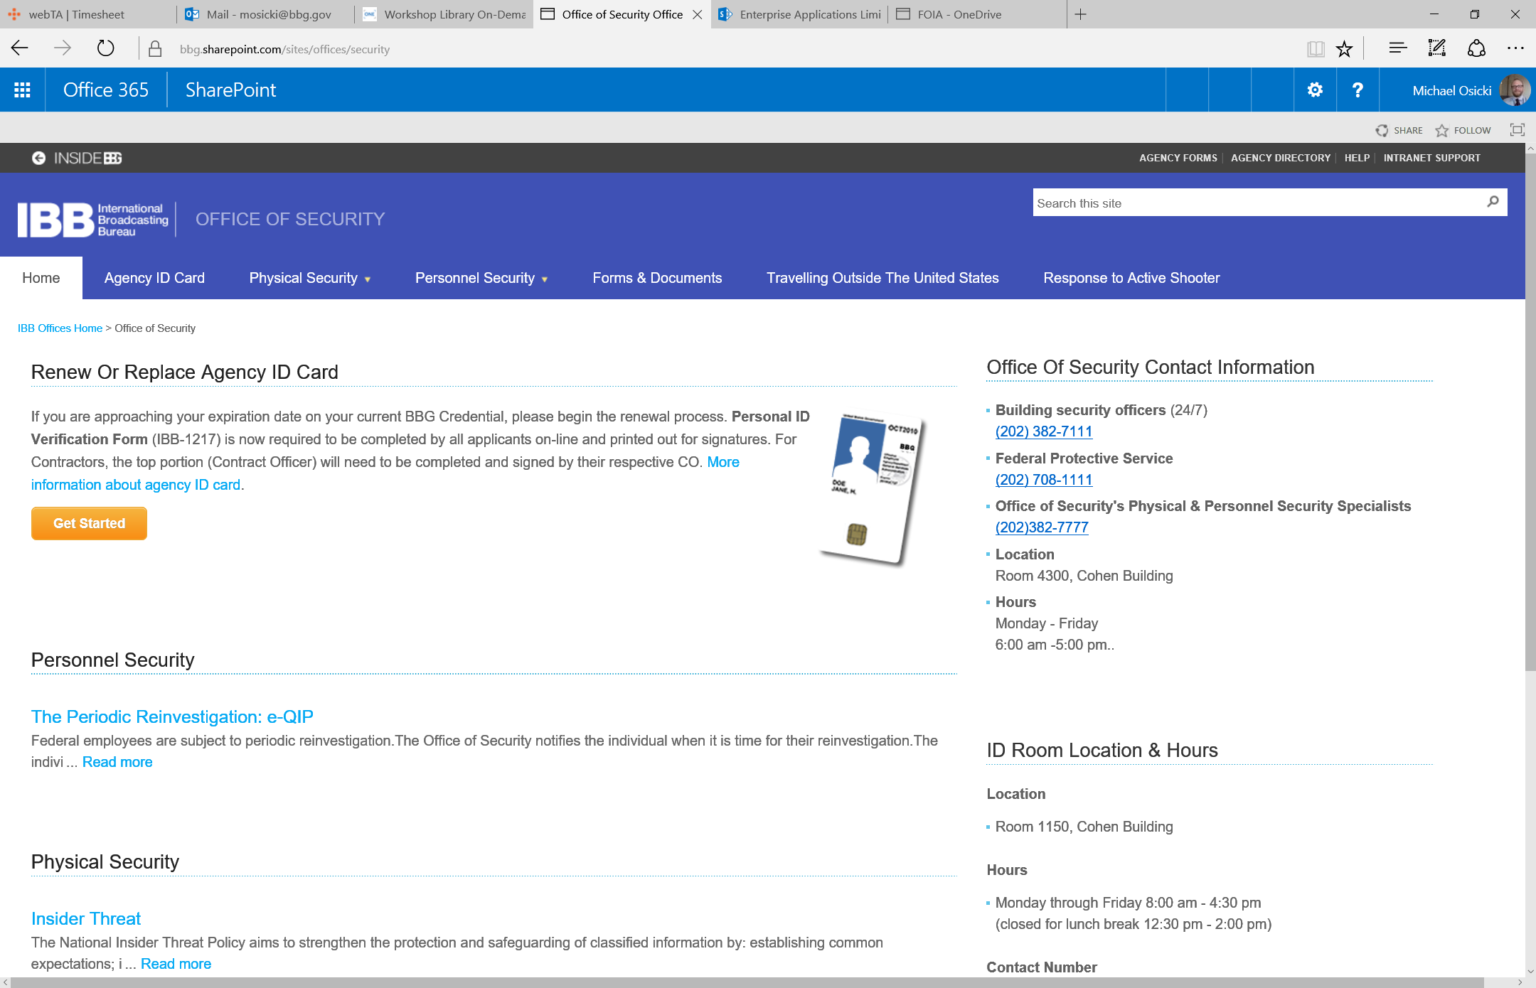Open Response to Active Shooter page

coord(1131,278)
